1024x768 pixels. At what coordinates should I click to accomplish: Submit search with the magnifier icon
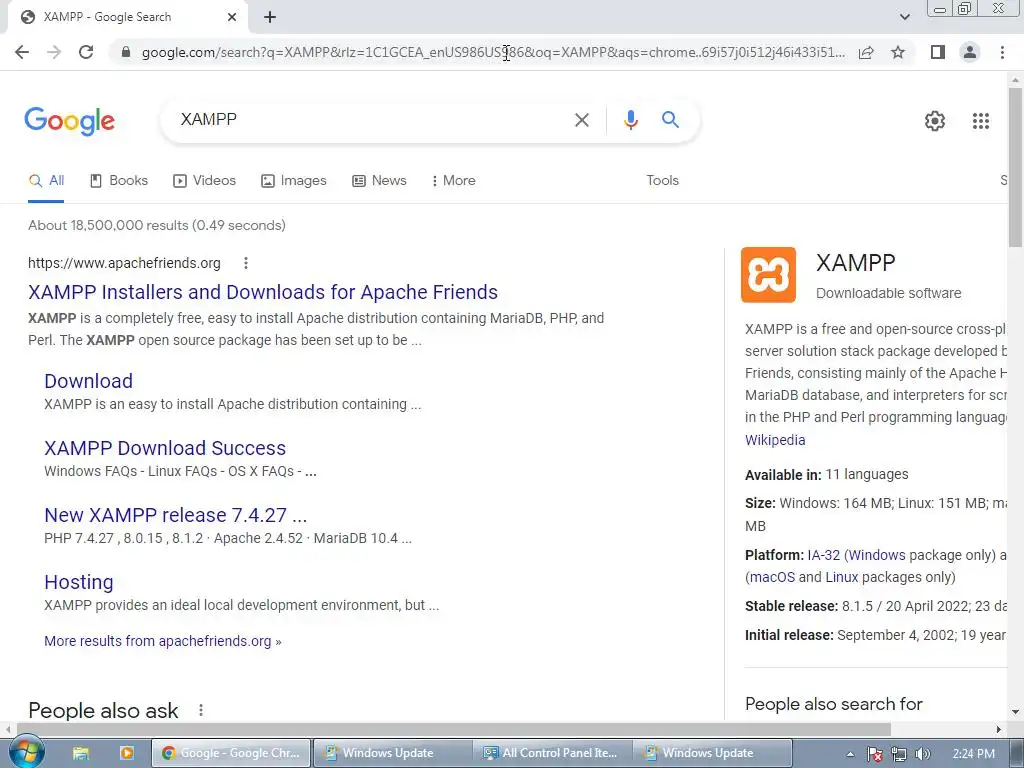coord(670,120)
